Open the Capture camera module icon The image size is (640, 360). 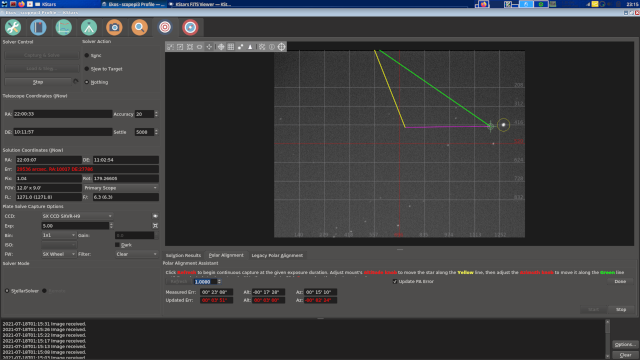click(x=114, y=27)
